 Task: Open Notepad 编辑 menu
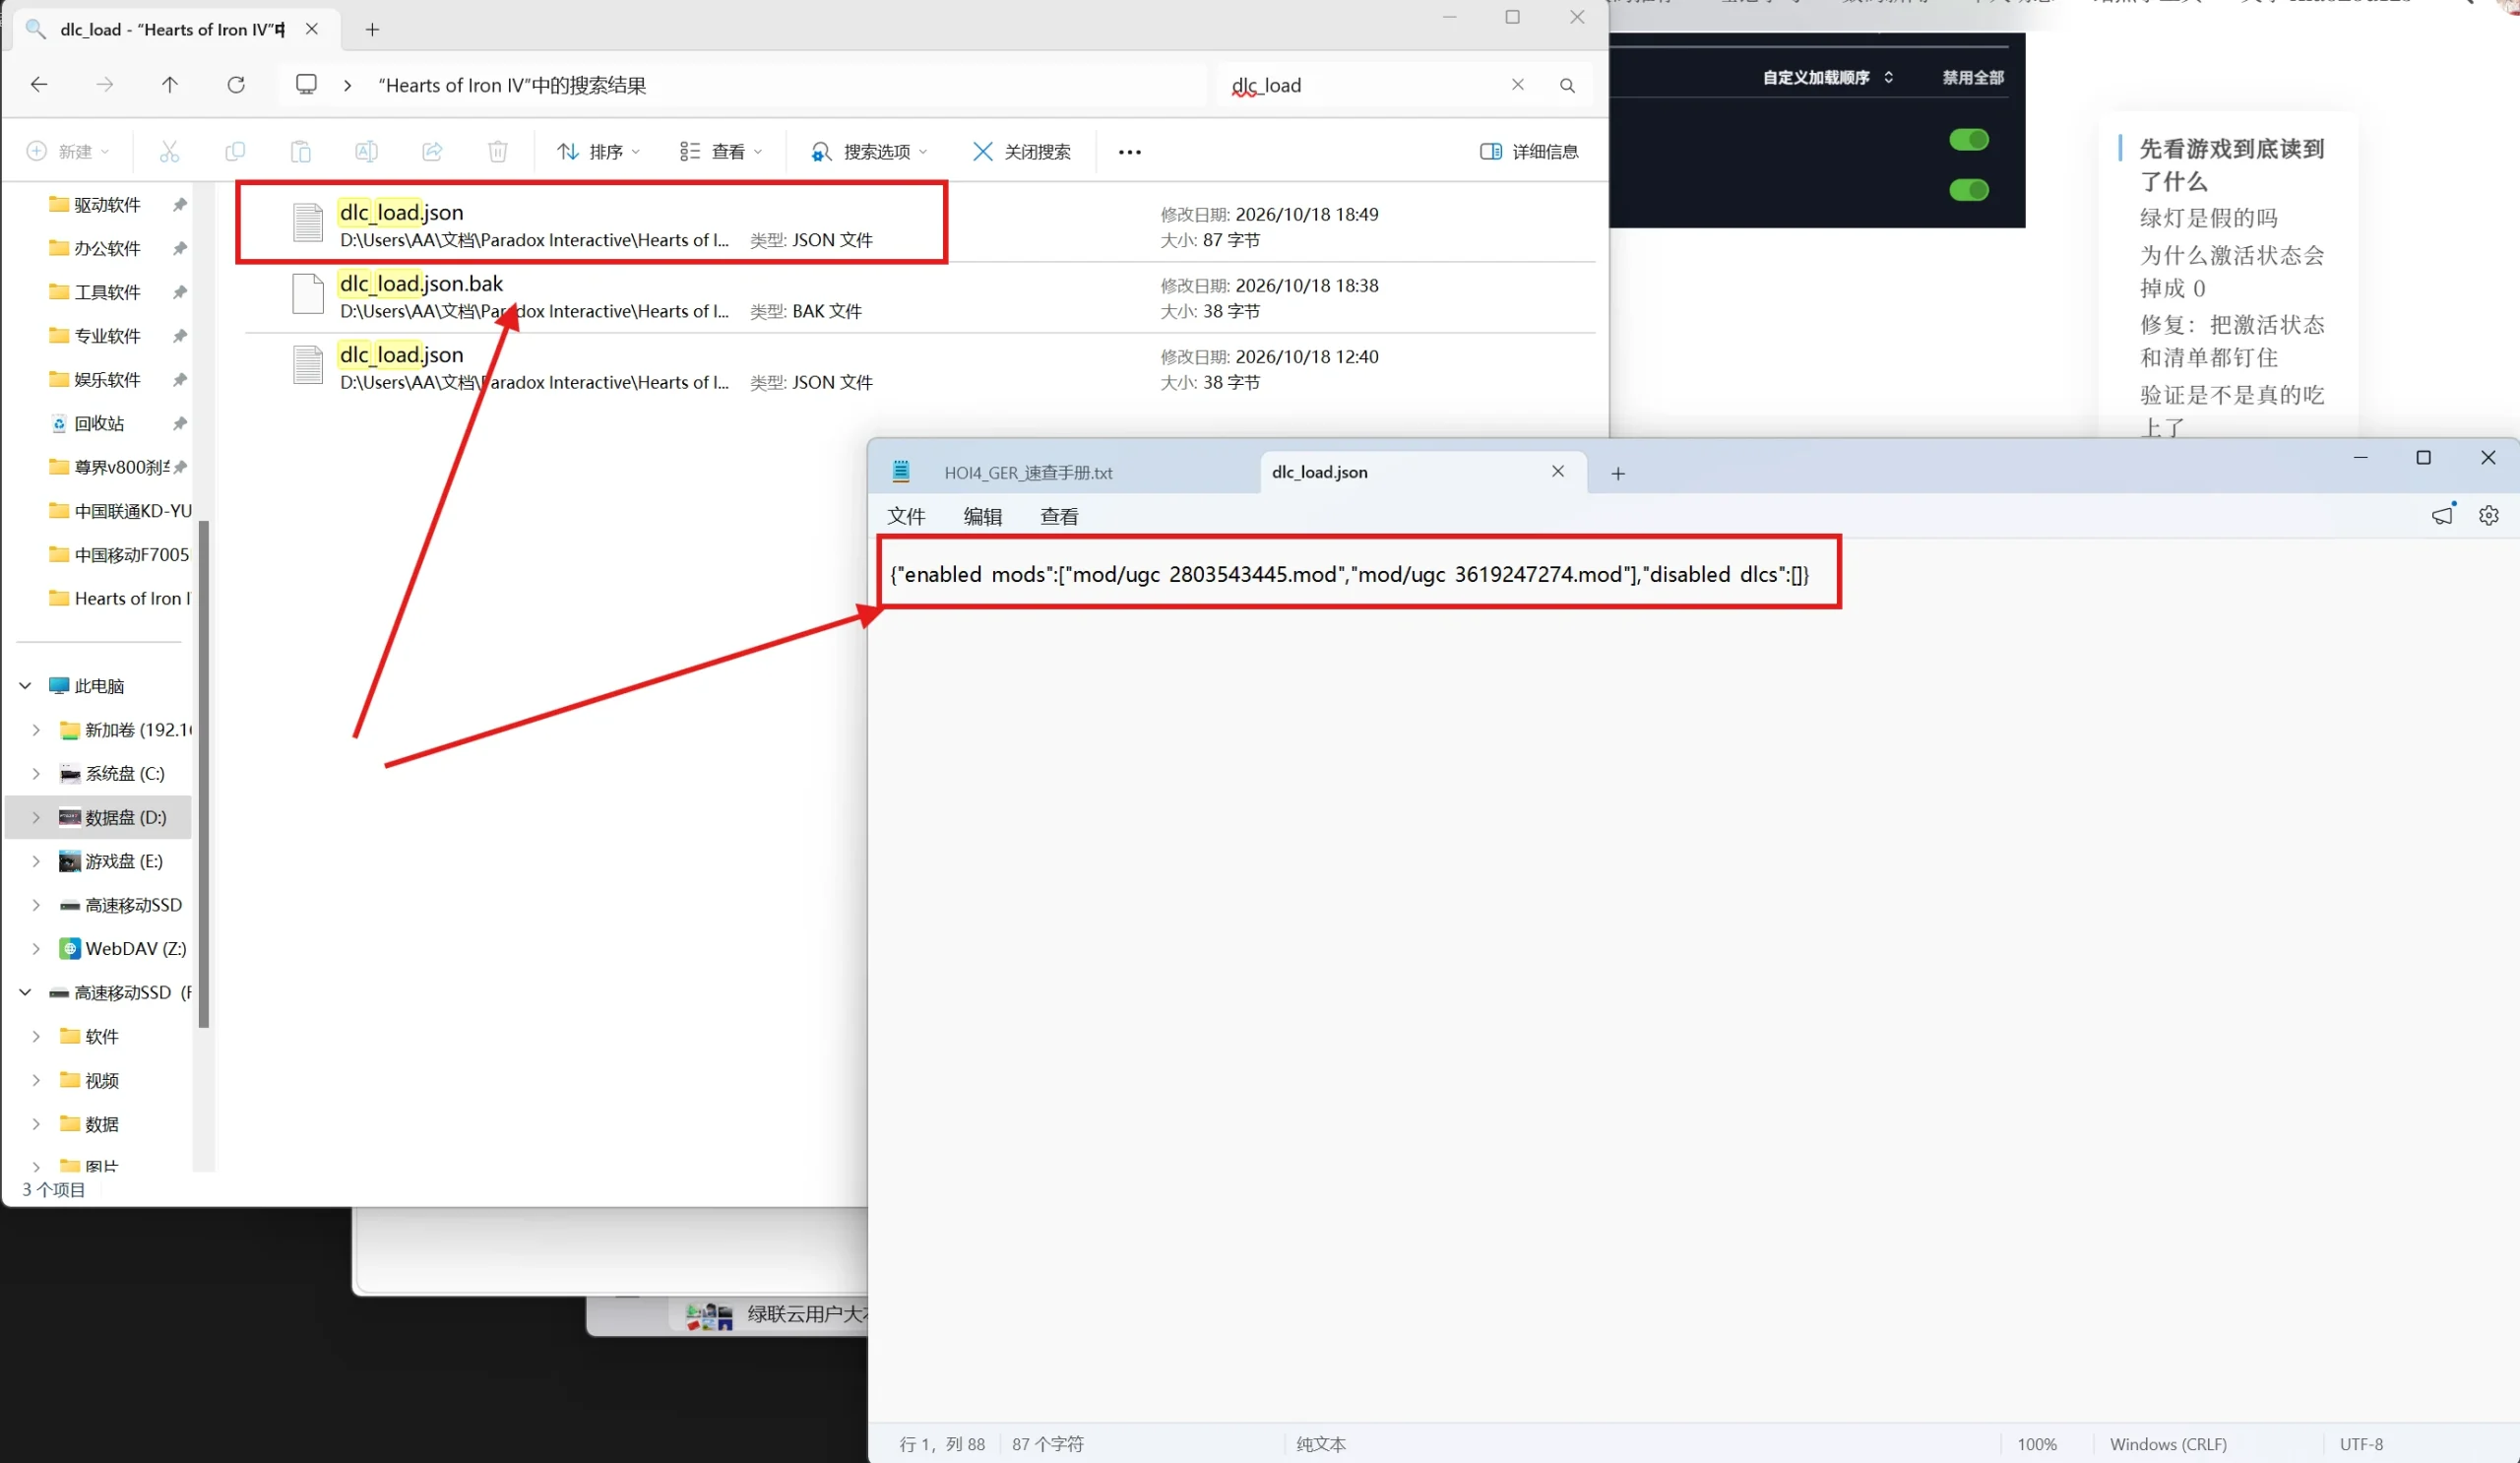(982, 516)
